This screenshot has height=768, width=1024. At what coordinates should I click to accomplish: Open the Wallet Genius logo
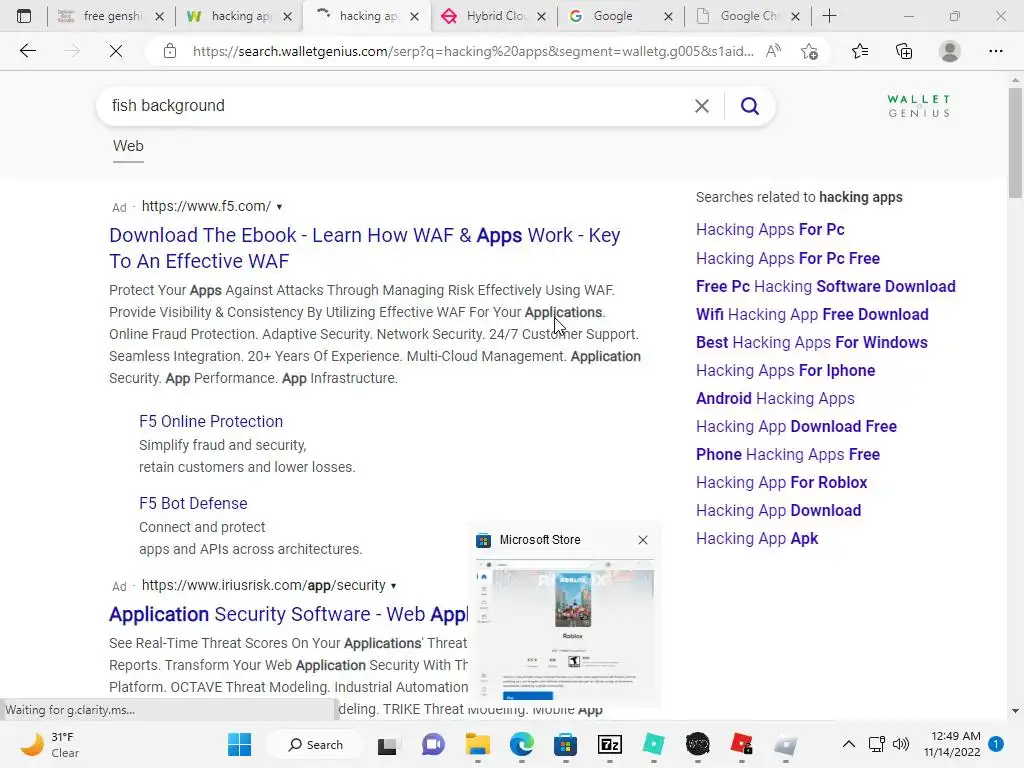pyautogui.click(x=919, y=106)
